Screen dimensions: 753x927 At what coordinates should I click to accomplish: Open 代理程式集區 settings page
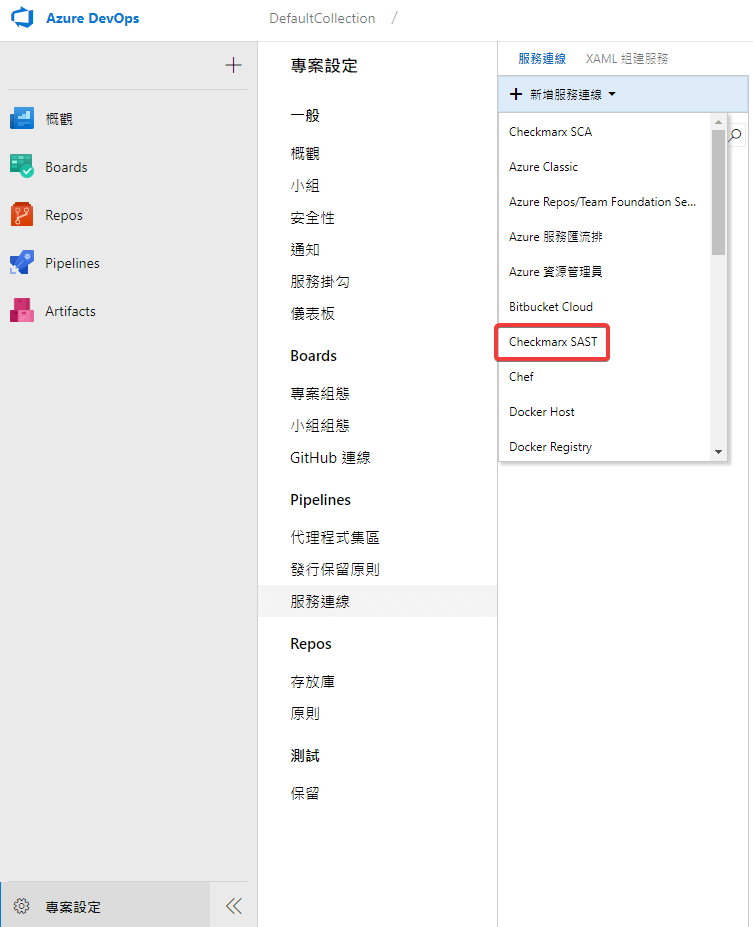pyautogui.click(x=335, y=538)
